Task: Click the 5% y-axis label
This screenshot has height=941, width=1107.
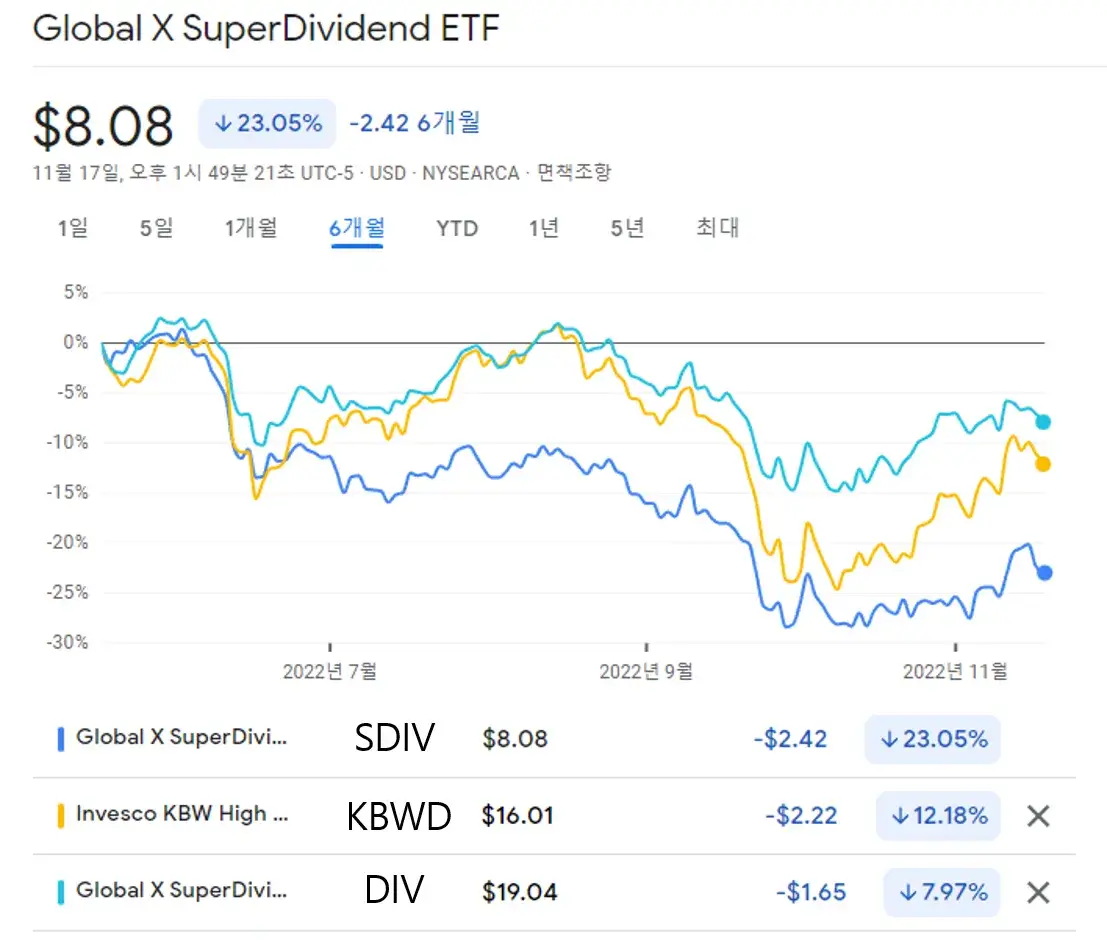Action: 76,292
